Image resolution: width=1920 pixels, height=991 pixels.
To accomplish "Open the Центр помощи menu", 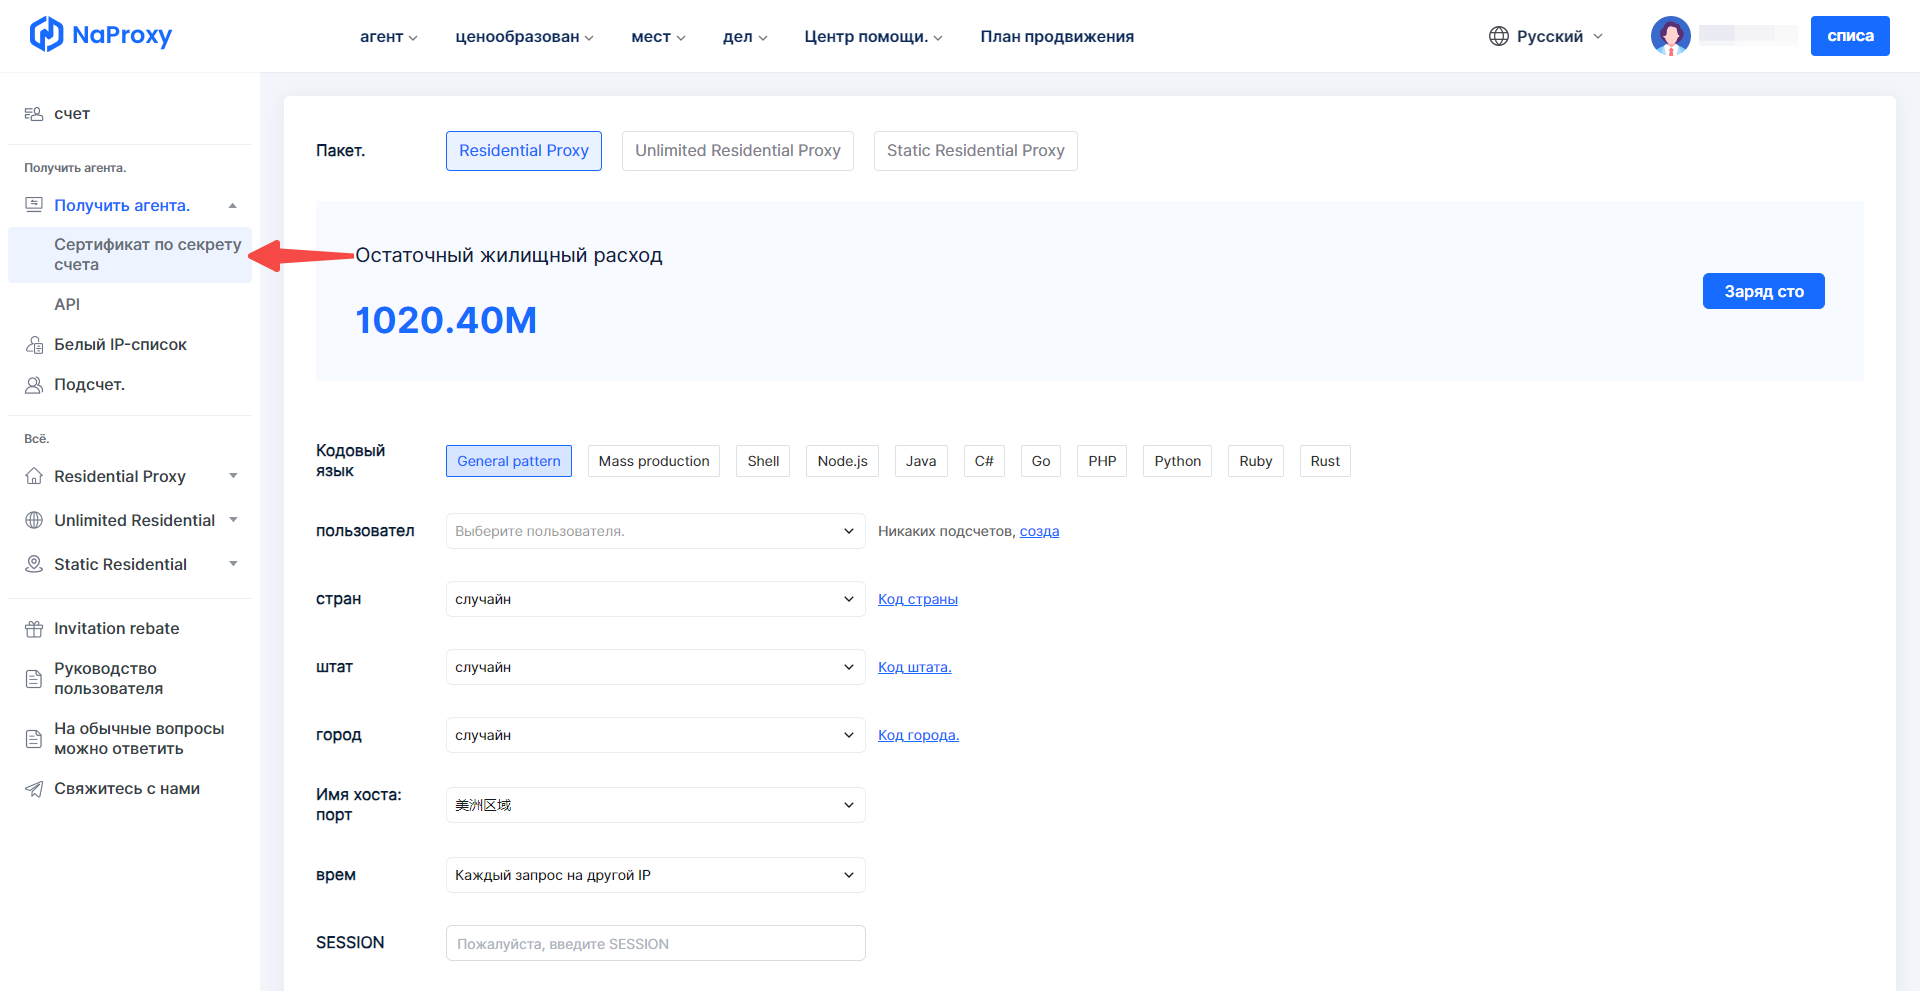I will click(x=872, y=37).
